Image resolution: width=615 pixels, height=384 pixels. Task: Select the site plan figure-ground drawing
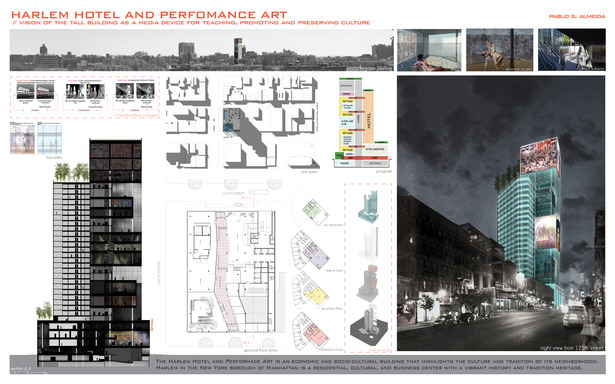[x=242, y=122]
